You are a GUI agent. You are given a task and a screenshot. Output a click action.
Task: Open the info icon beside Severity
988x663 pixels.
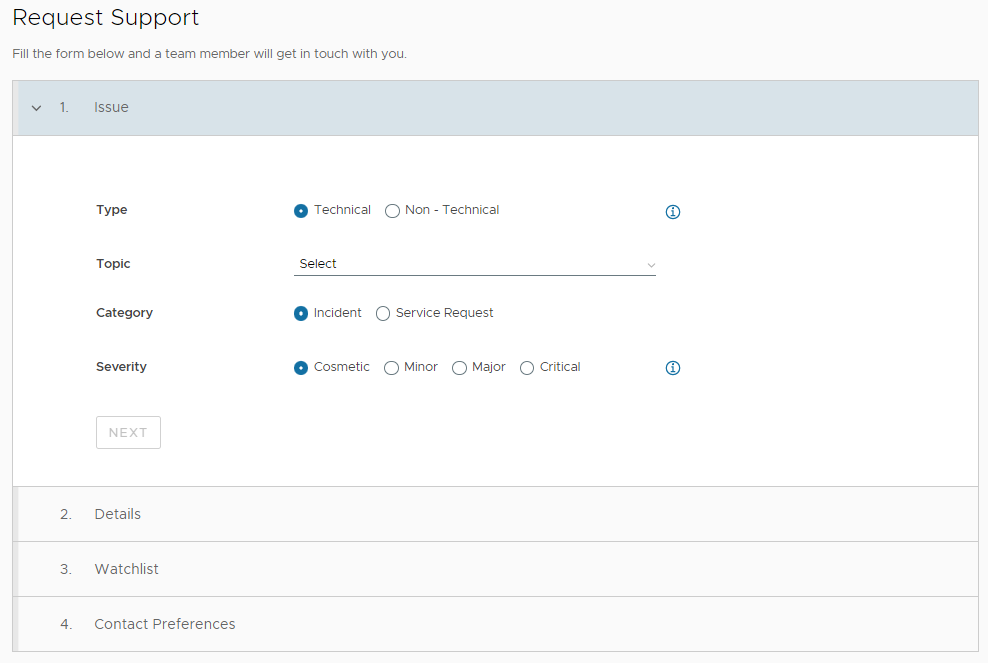pos(672,368)
